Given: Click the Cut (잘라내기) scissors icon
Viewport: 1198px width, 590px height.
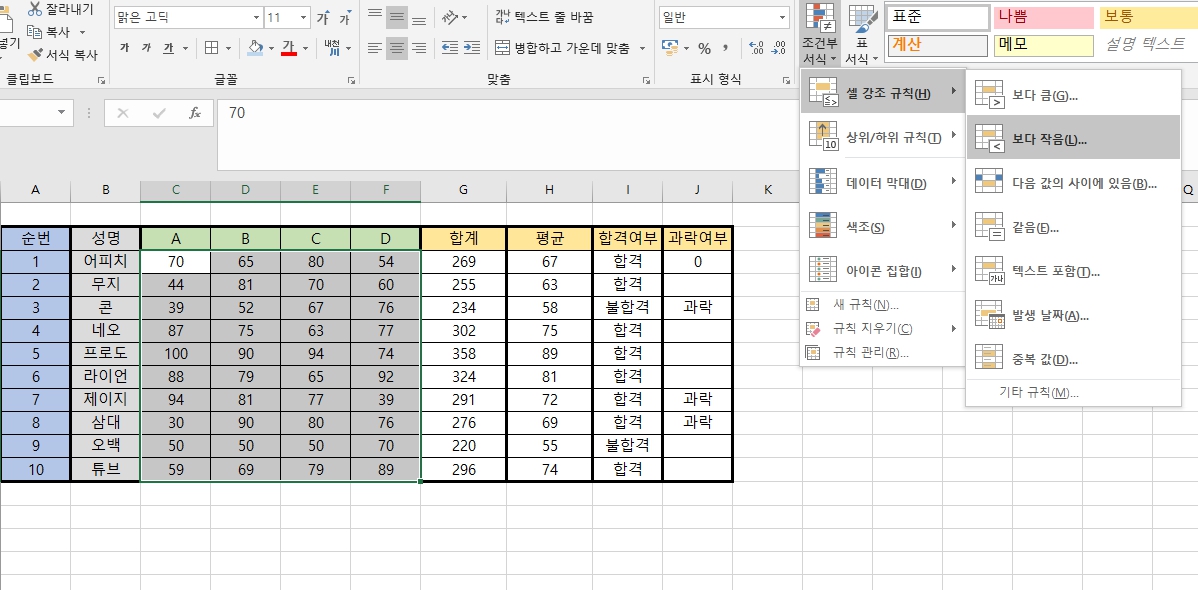Looking at the screenshot, I should 35,9.
